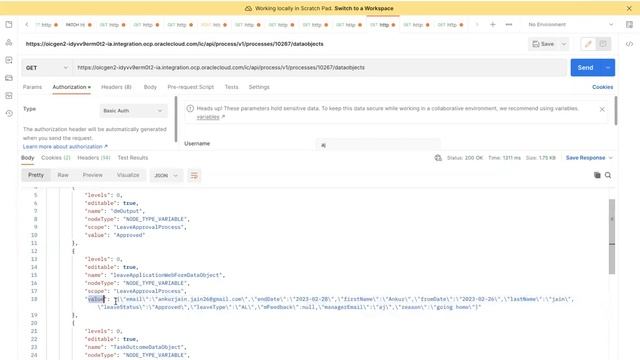Screen dimensions: 640x360
Task: Open the Test Results tab
Action: (133, 158)
